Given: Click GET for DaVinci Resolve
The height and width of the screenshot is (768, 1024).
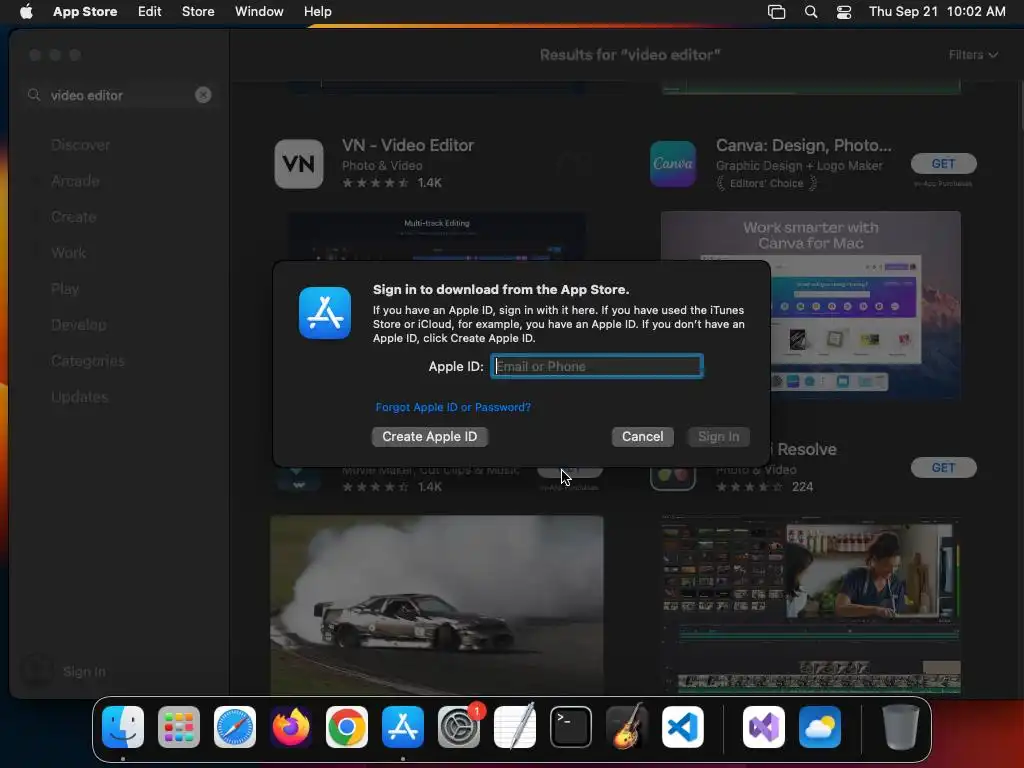Looking at the screenshot, I should point(943,468).
